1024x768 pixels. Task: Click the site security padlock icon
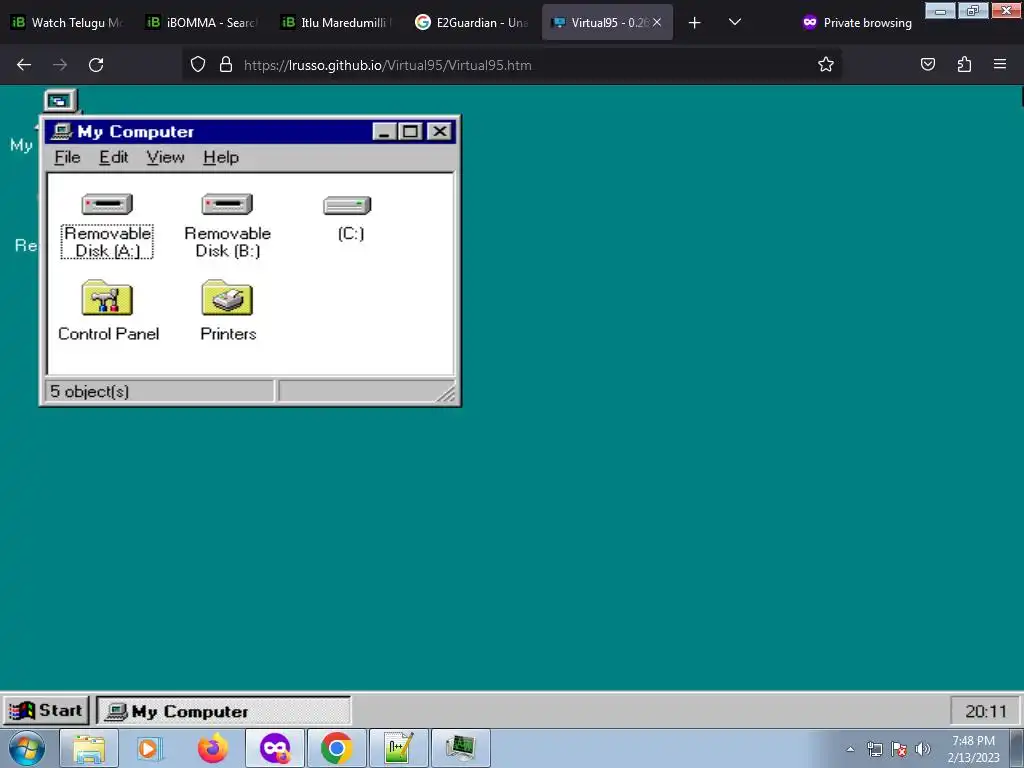click(x=226, y=65)
